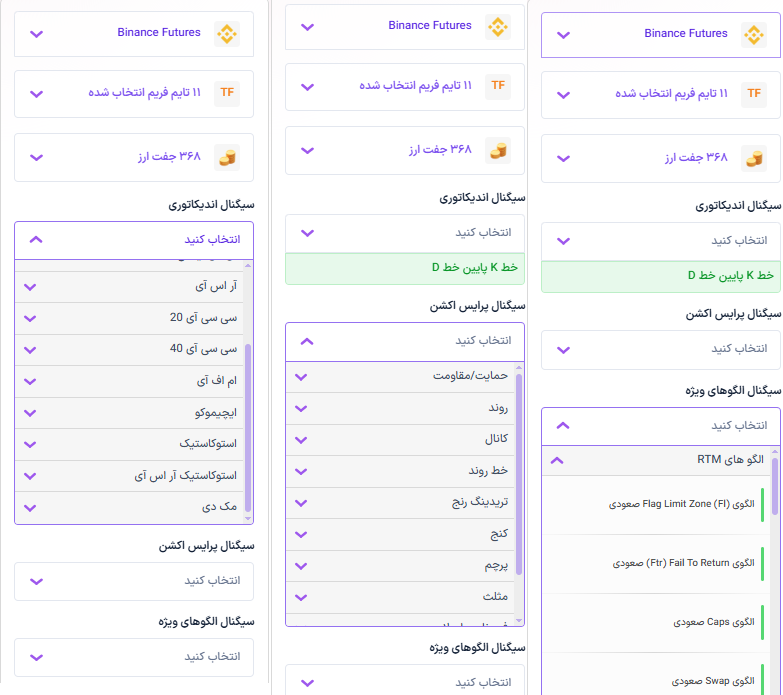
Task: Click the Binance logo icon in the right panel
Action: [754, 35]
